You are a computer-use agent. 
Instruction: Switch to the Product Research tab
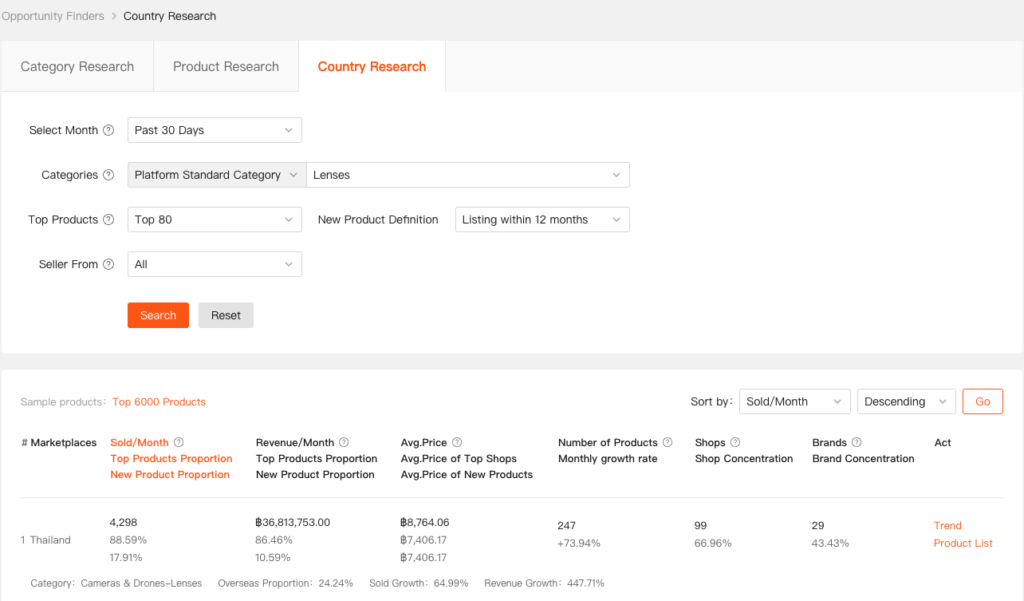pos(226,67)
